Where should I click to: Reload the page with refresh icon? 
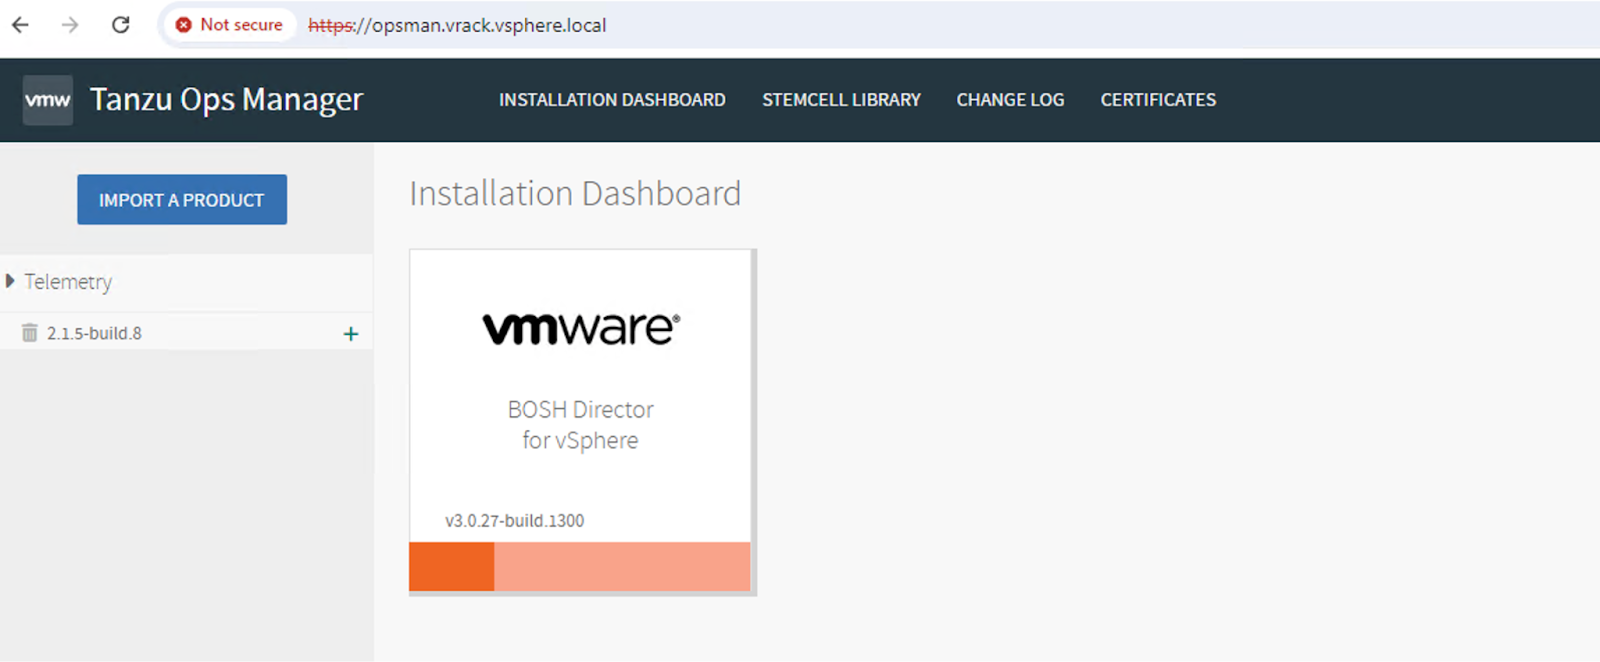[x=121, y=25]
